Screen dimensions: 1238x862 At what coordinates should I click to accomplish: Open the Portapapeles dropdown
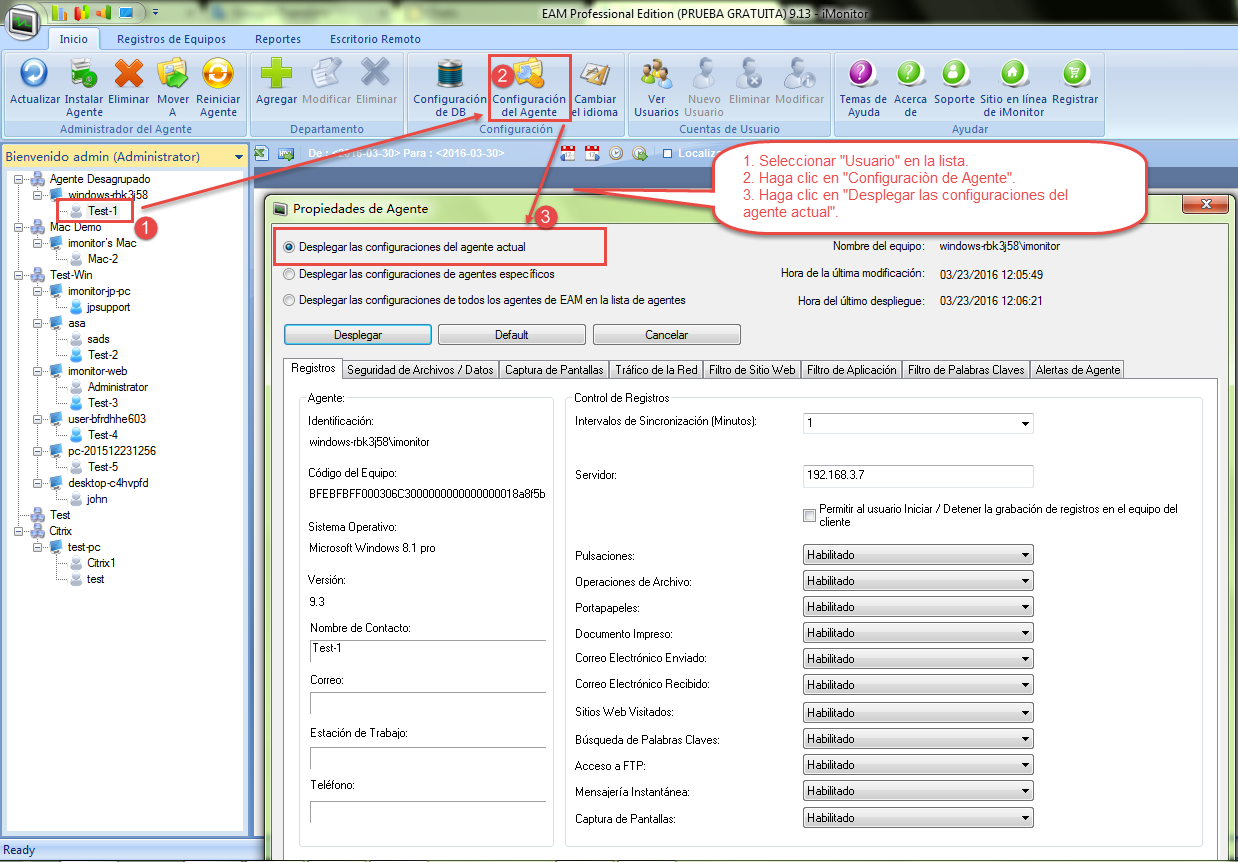tap(918, 607)
